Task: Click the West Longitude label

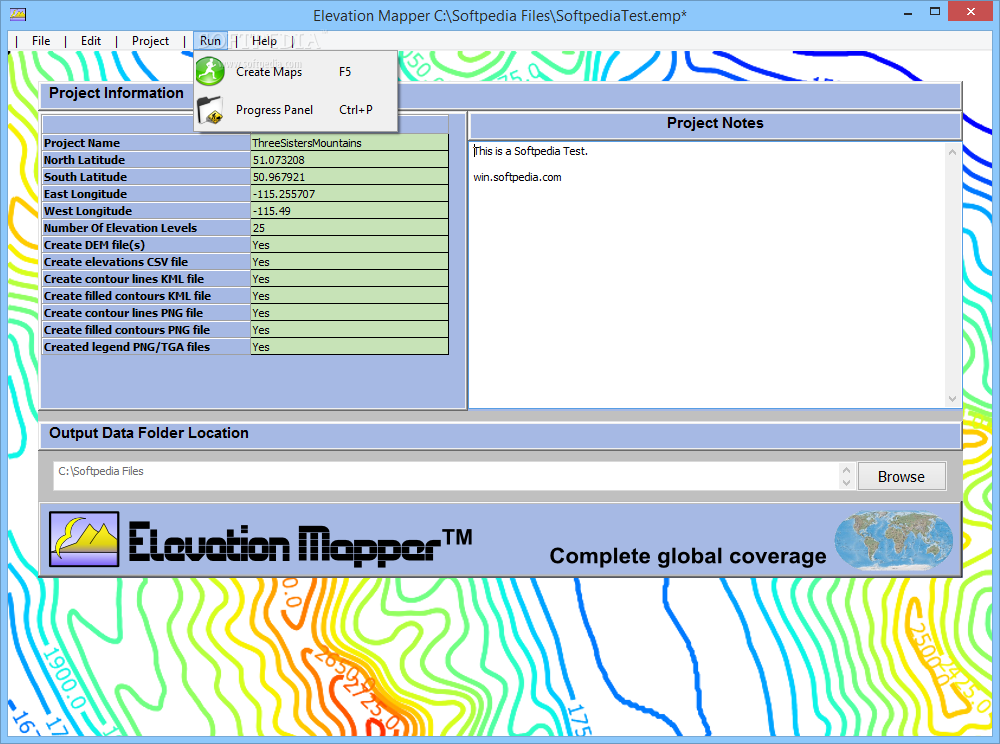Action: point(88,211)
